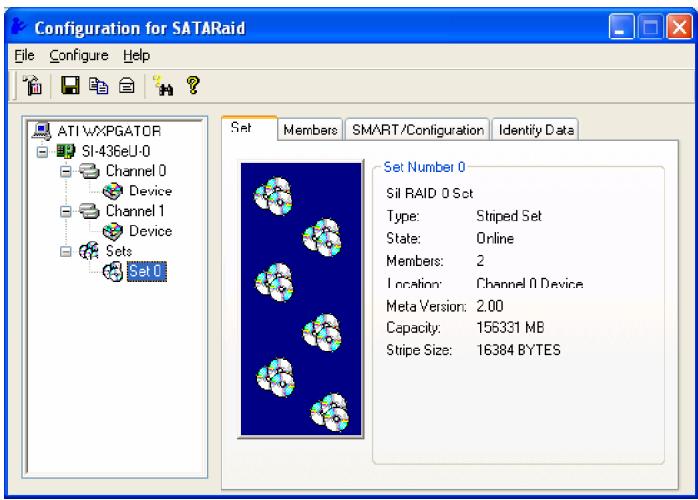
Task: Switch to the Members tab
Action: point(310,130)
